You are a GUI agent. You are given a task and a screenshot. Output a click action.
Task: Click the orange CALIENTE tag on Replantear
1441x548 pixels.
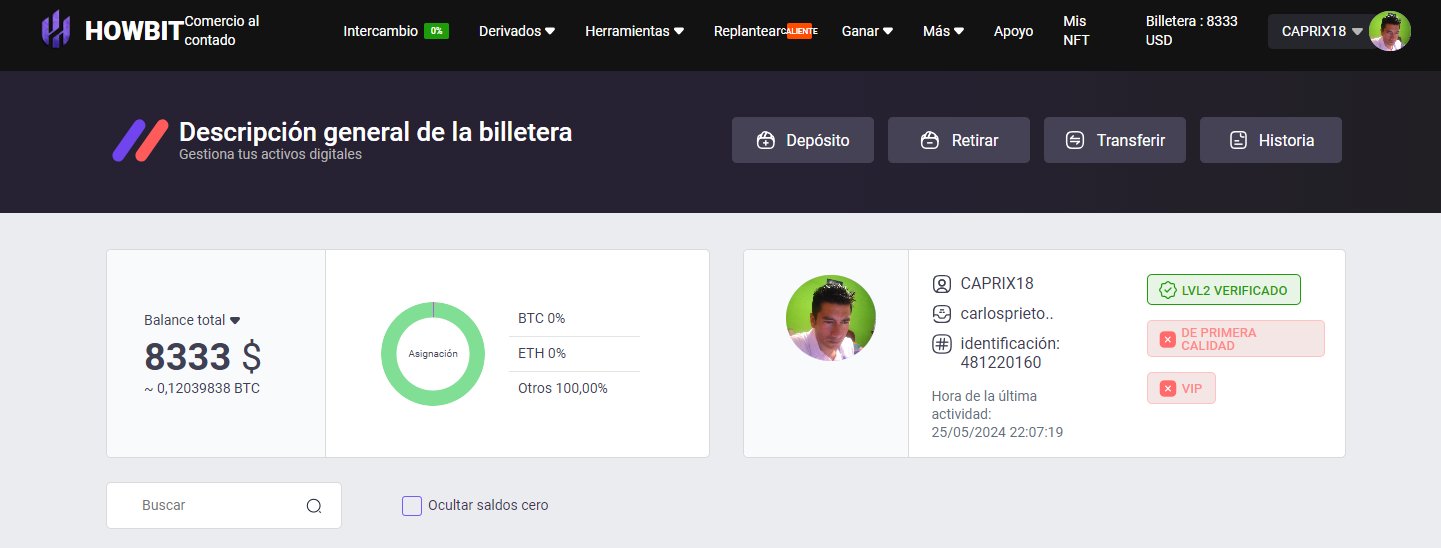pos(800,31)
